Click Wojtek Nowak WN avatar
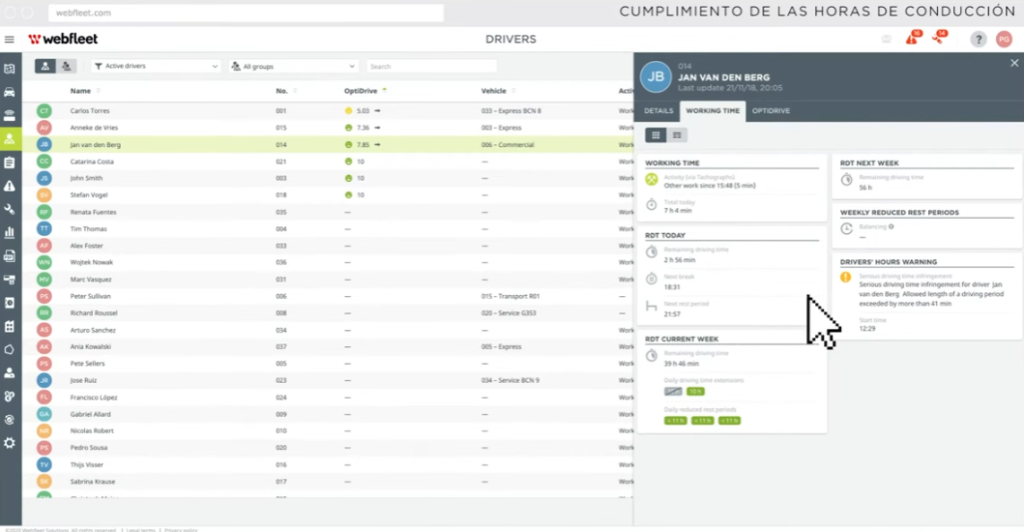 [44, 262]
